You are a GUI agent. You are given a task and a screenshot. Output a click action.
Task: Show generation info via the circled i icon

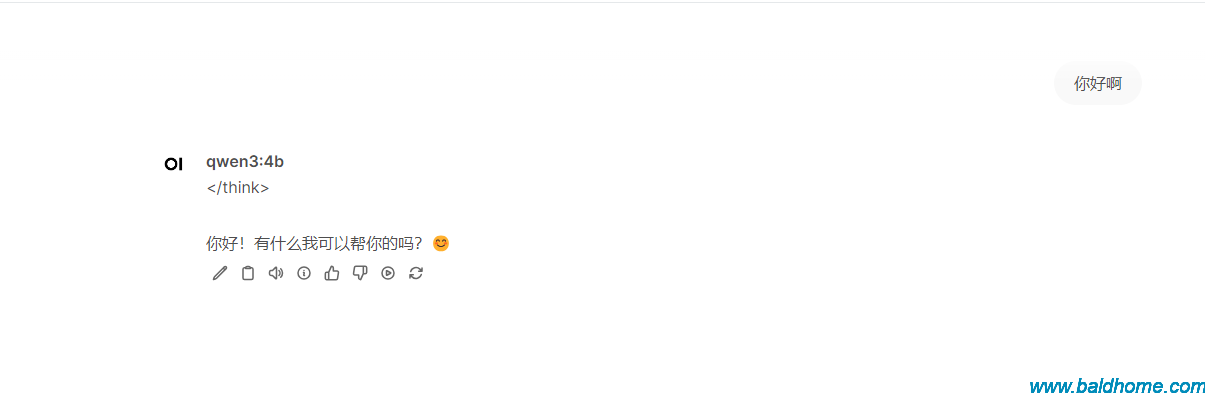coord(304,273)
